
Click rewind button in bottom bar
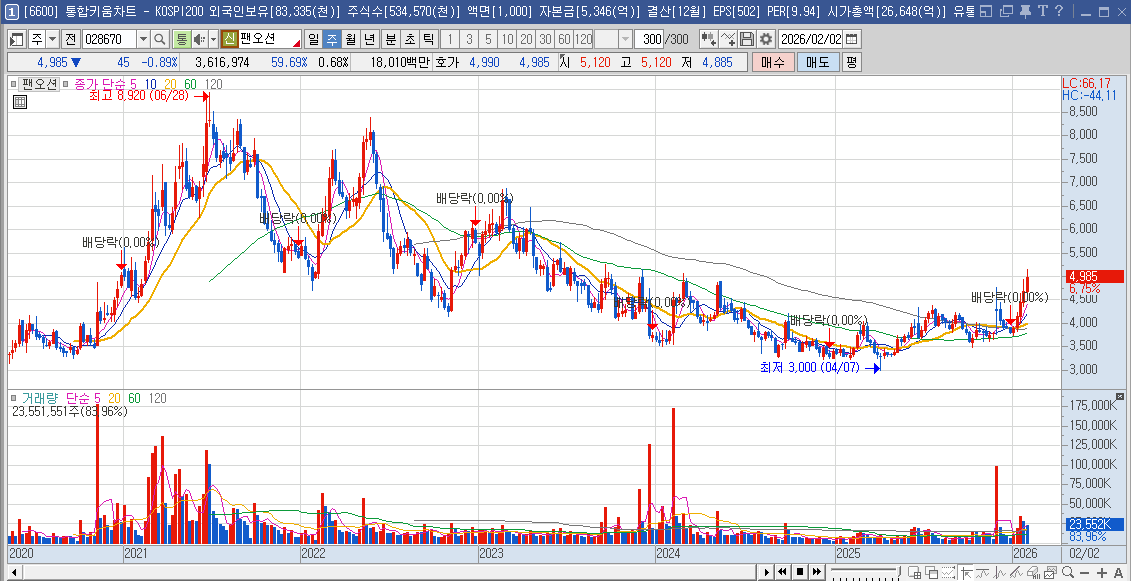pyautogui.click(x=783, y=572)
